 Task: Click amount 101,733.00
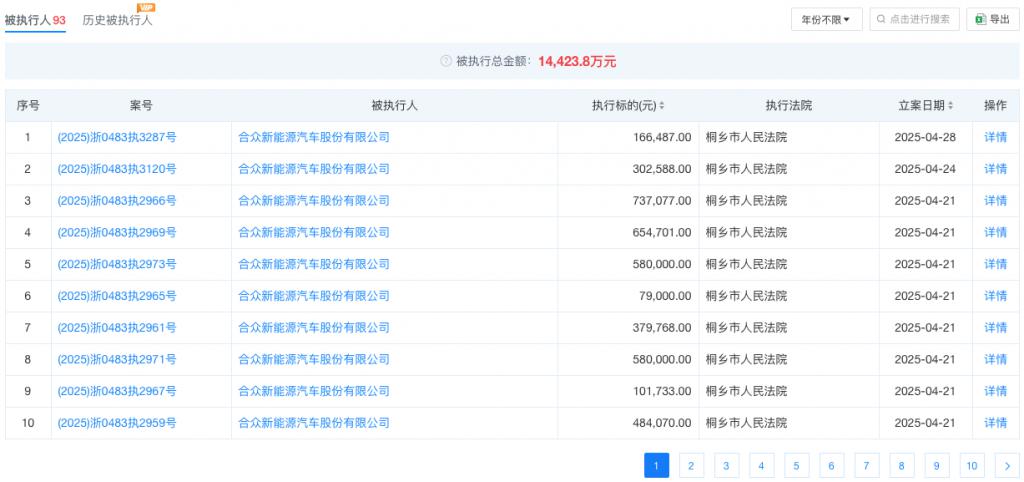click(662, 391)
